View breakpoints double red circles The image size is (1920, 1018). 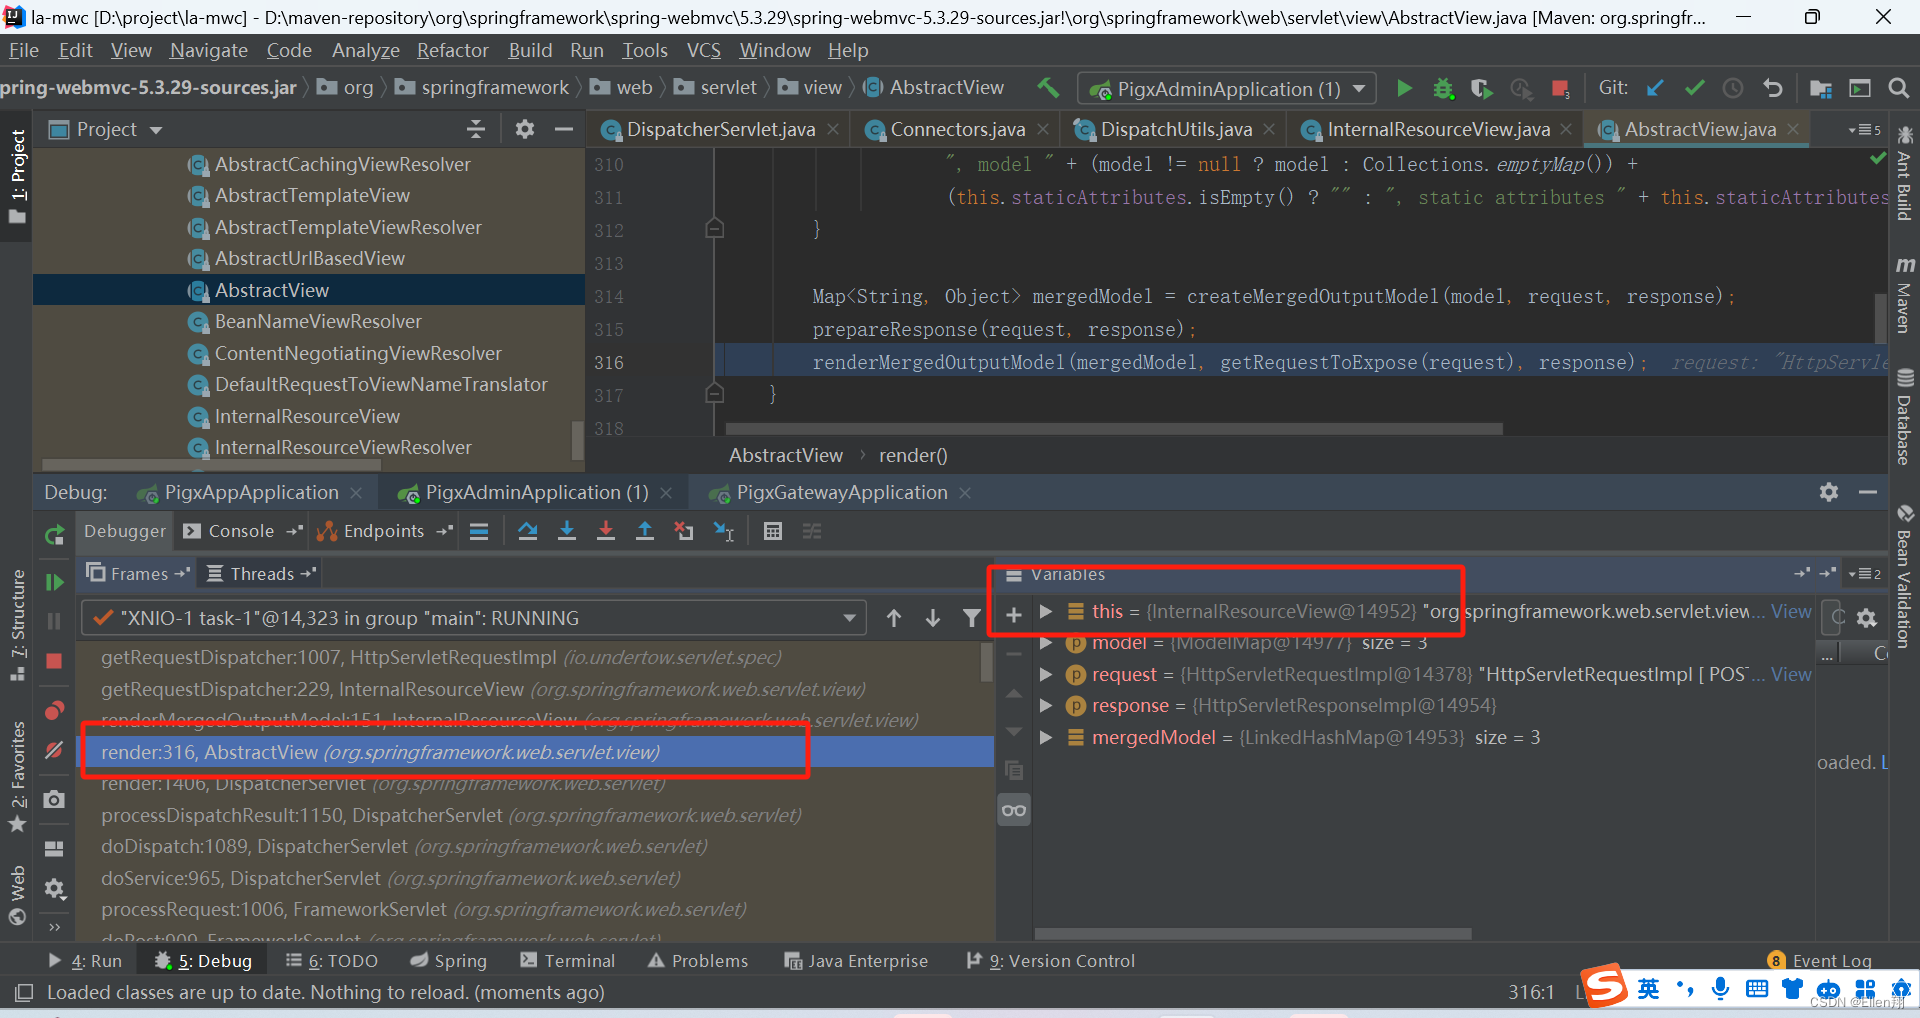point(54,710)
